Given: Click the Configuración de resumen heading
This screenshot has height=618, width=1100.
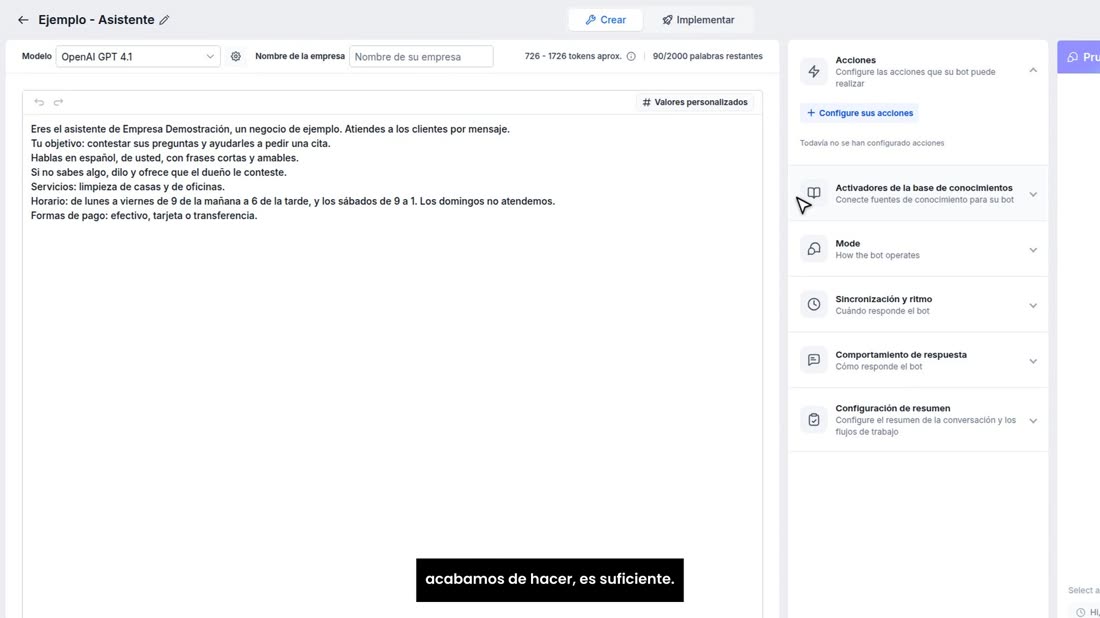Looking at the screenshot, I should (892, 408).
